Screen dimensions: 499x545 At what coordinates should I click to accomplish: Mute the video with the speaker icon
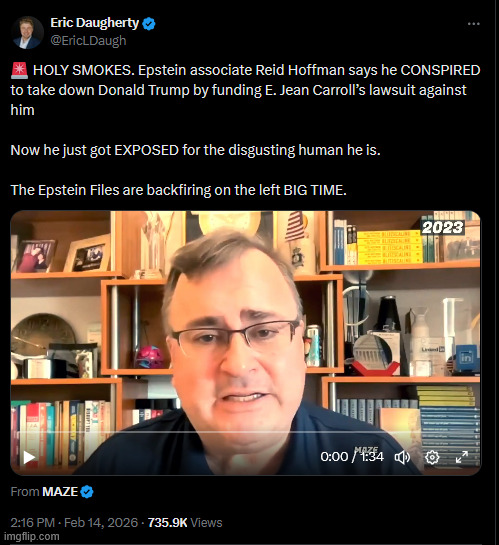[402, 457]
